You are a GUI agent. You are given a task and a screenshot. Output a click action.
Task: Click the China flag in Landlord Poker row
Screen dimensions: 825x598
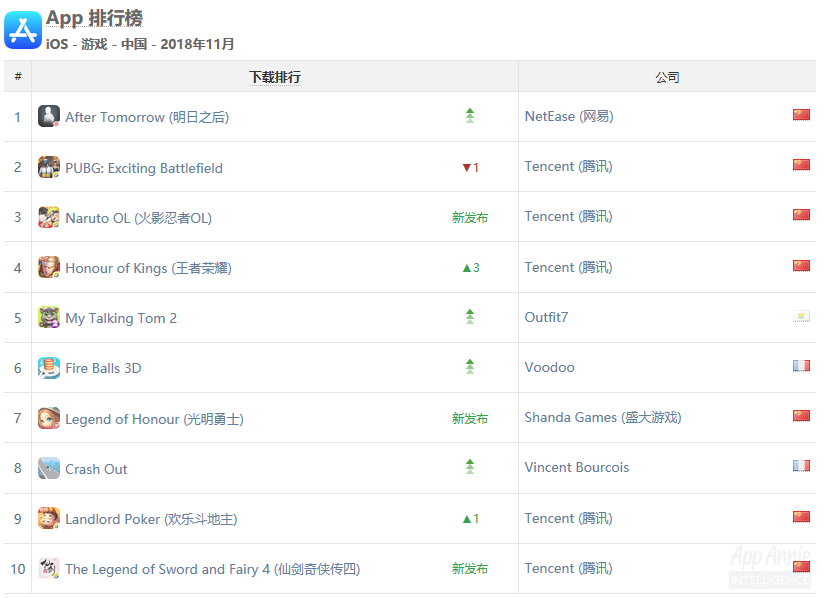801,516
